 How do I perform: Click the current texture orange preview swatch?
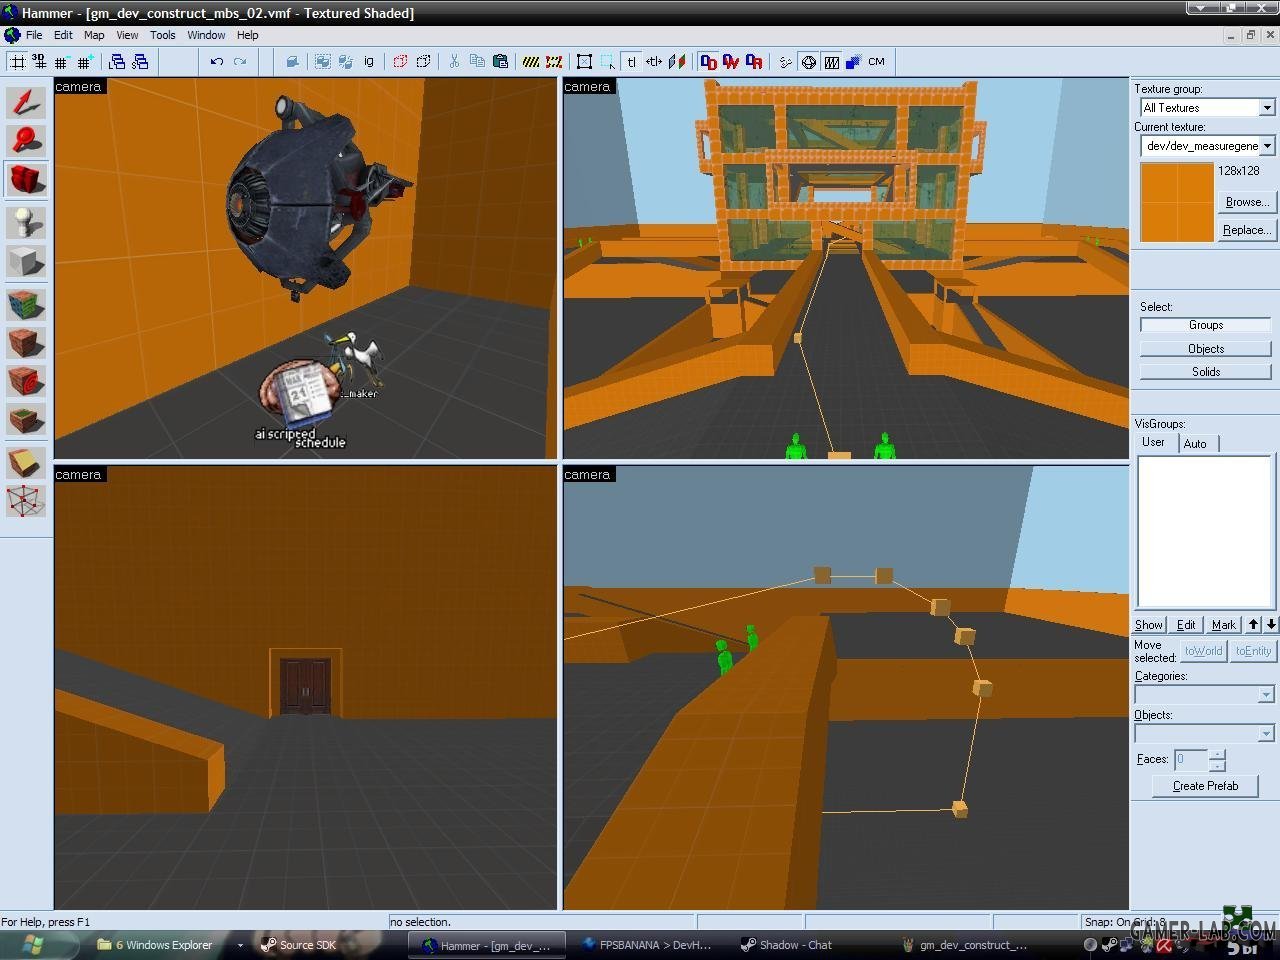pyautogui.click(x=1177, y=203)
